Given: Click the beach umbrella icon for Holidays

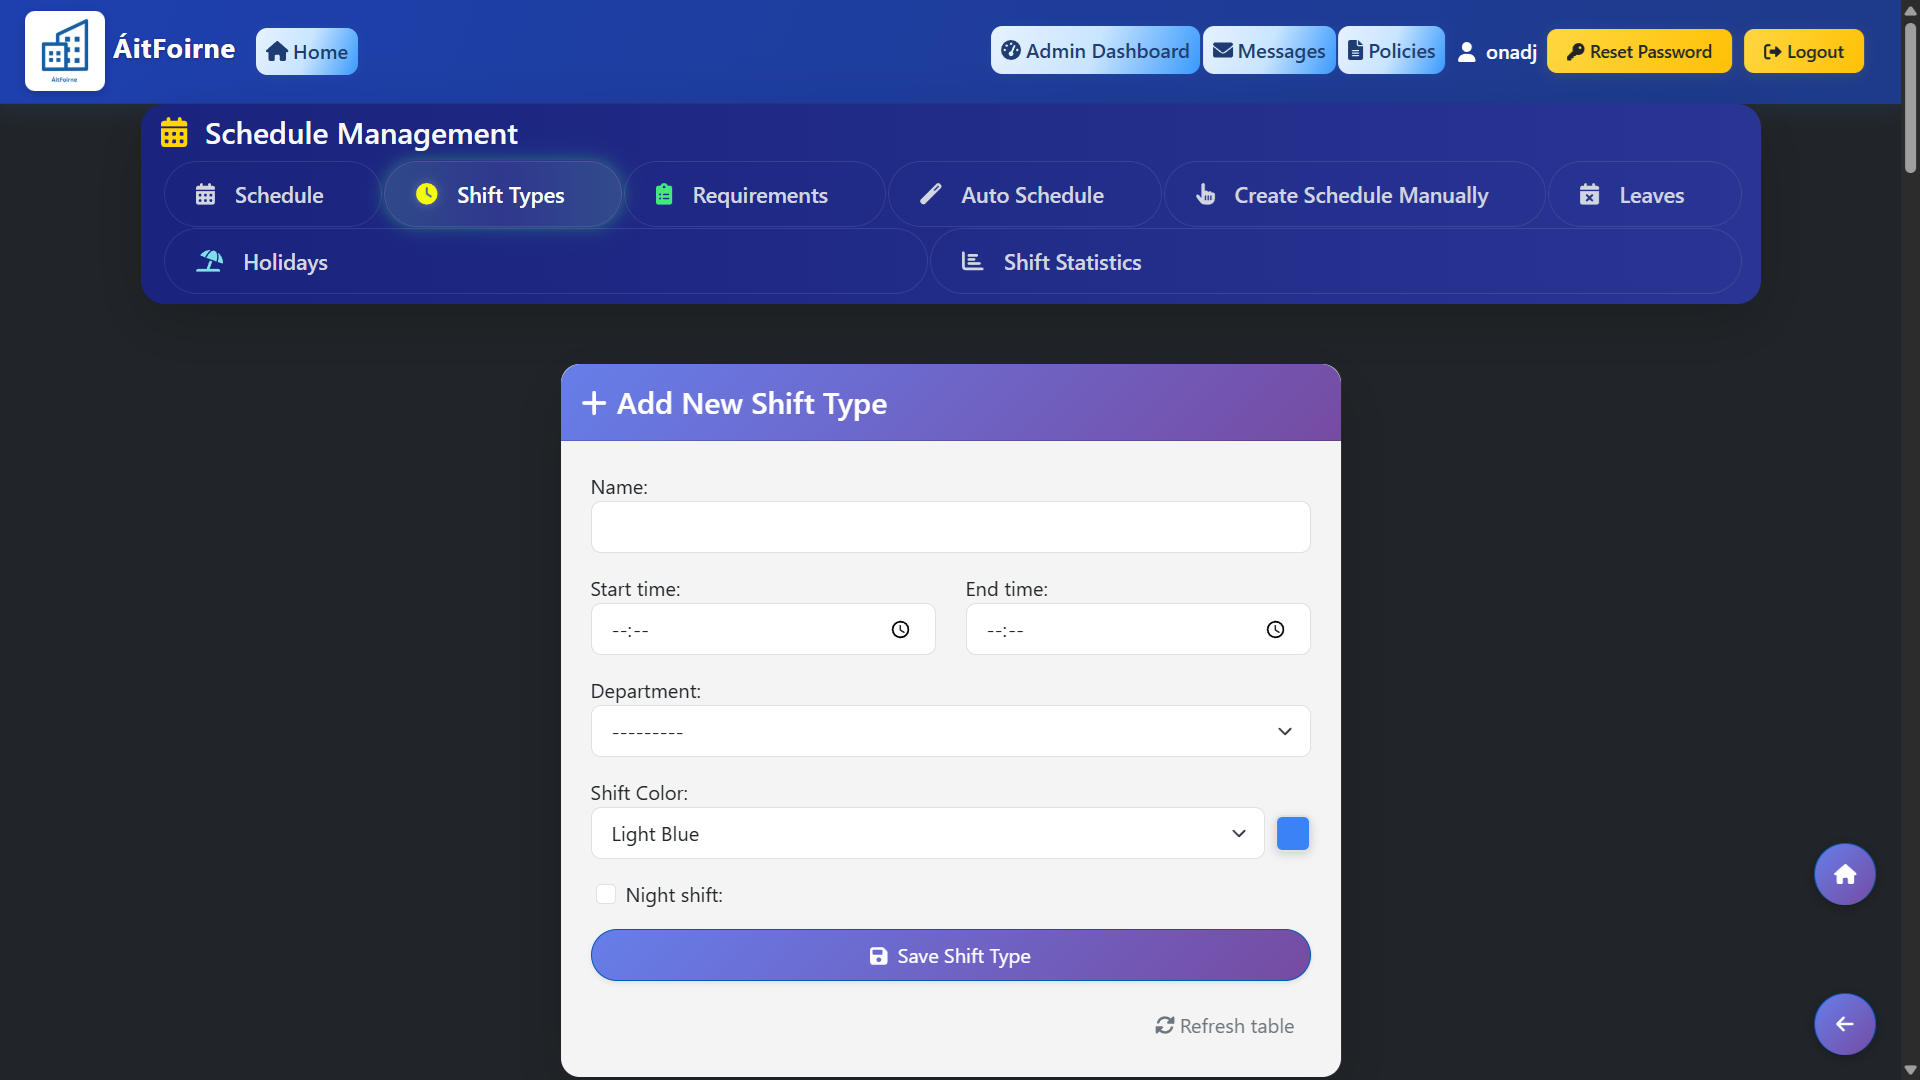Looking at the screenshot, I should (209, 261).
